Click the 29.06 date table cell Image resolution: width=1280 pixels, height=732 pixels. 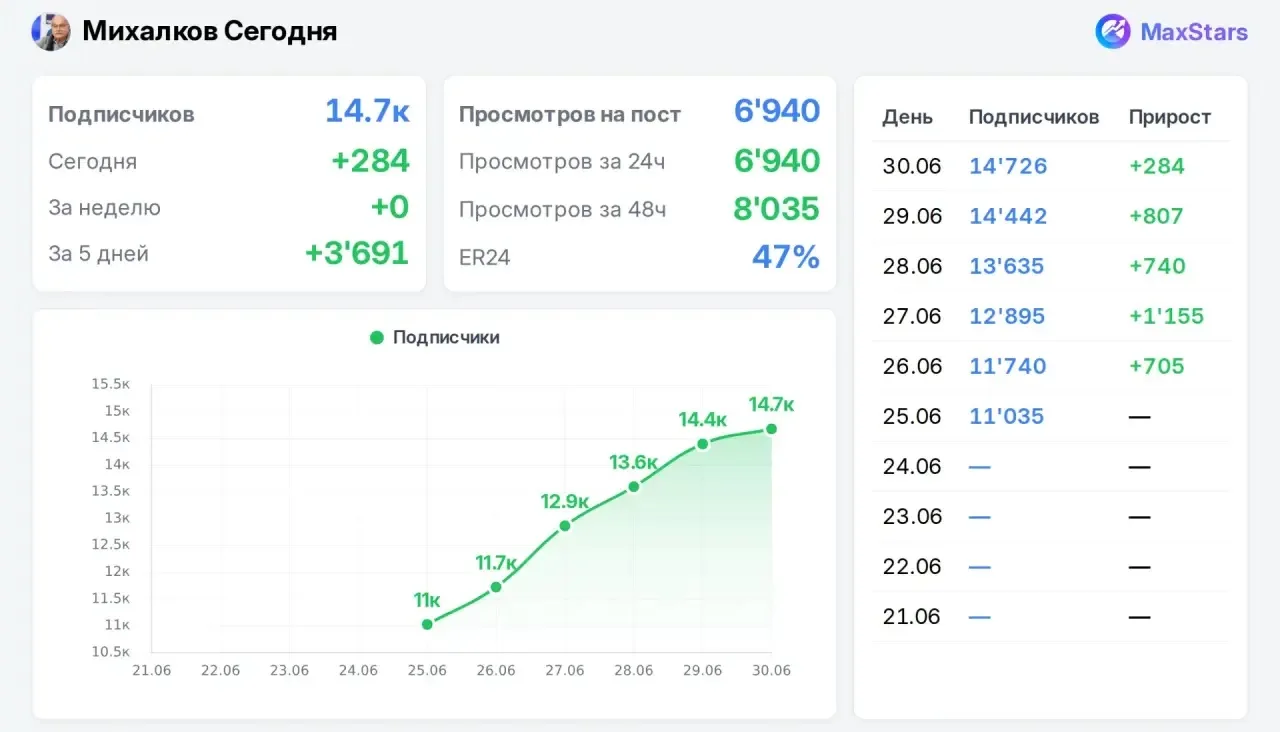click(x=912, y=216)
